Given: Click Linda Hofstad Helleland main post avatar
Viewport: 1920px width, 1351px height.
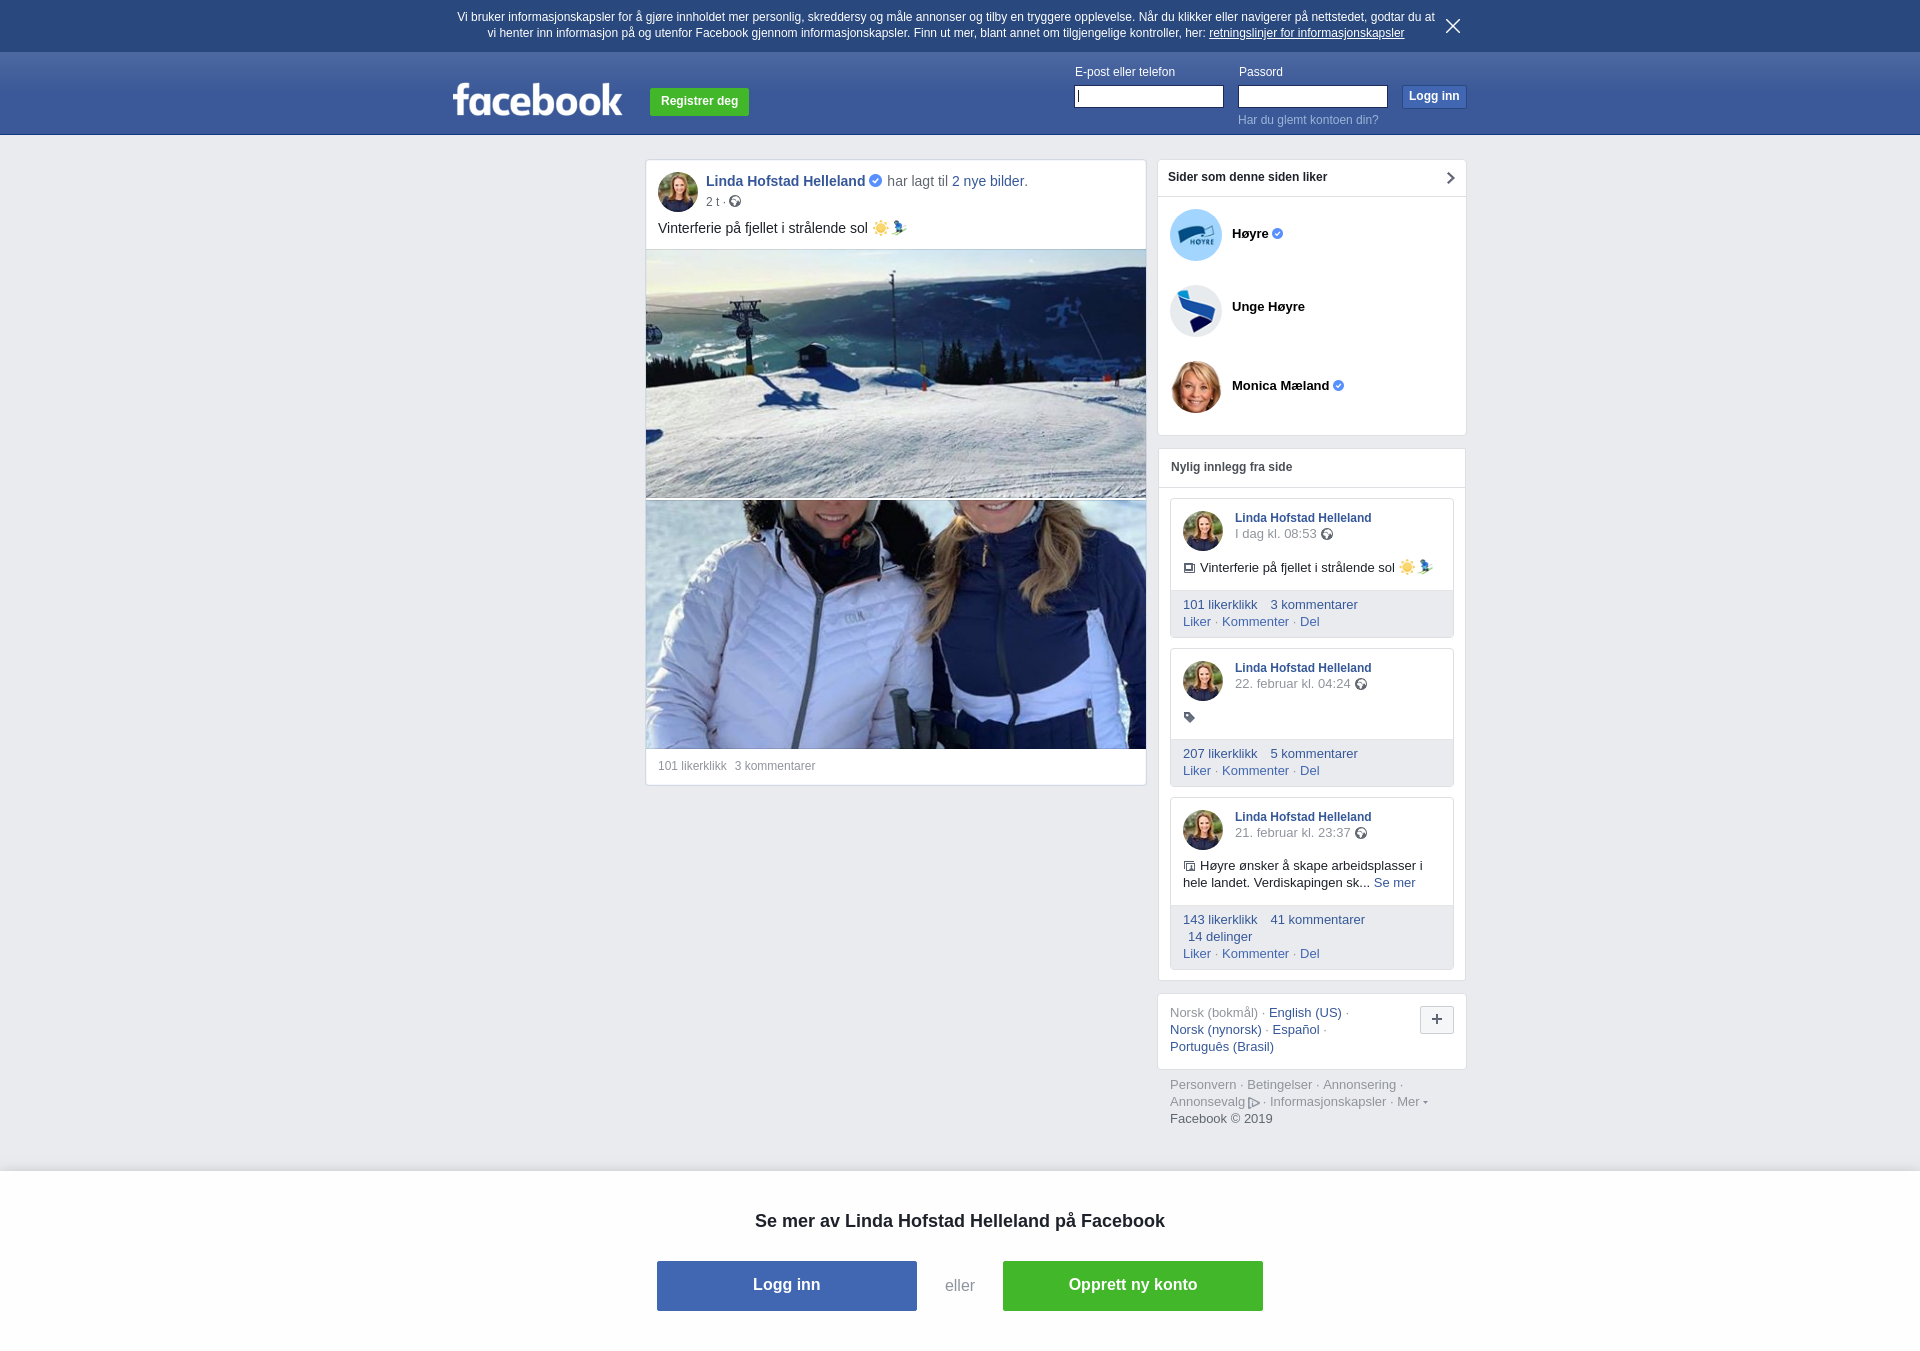Looking at the screenshot, I should tap(678, 191).
